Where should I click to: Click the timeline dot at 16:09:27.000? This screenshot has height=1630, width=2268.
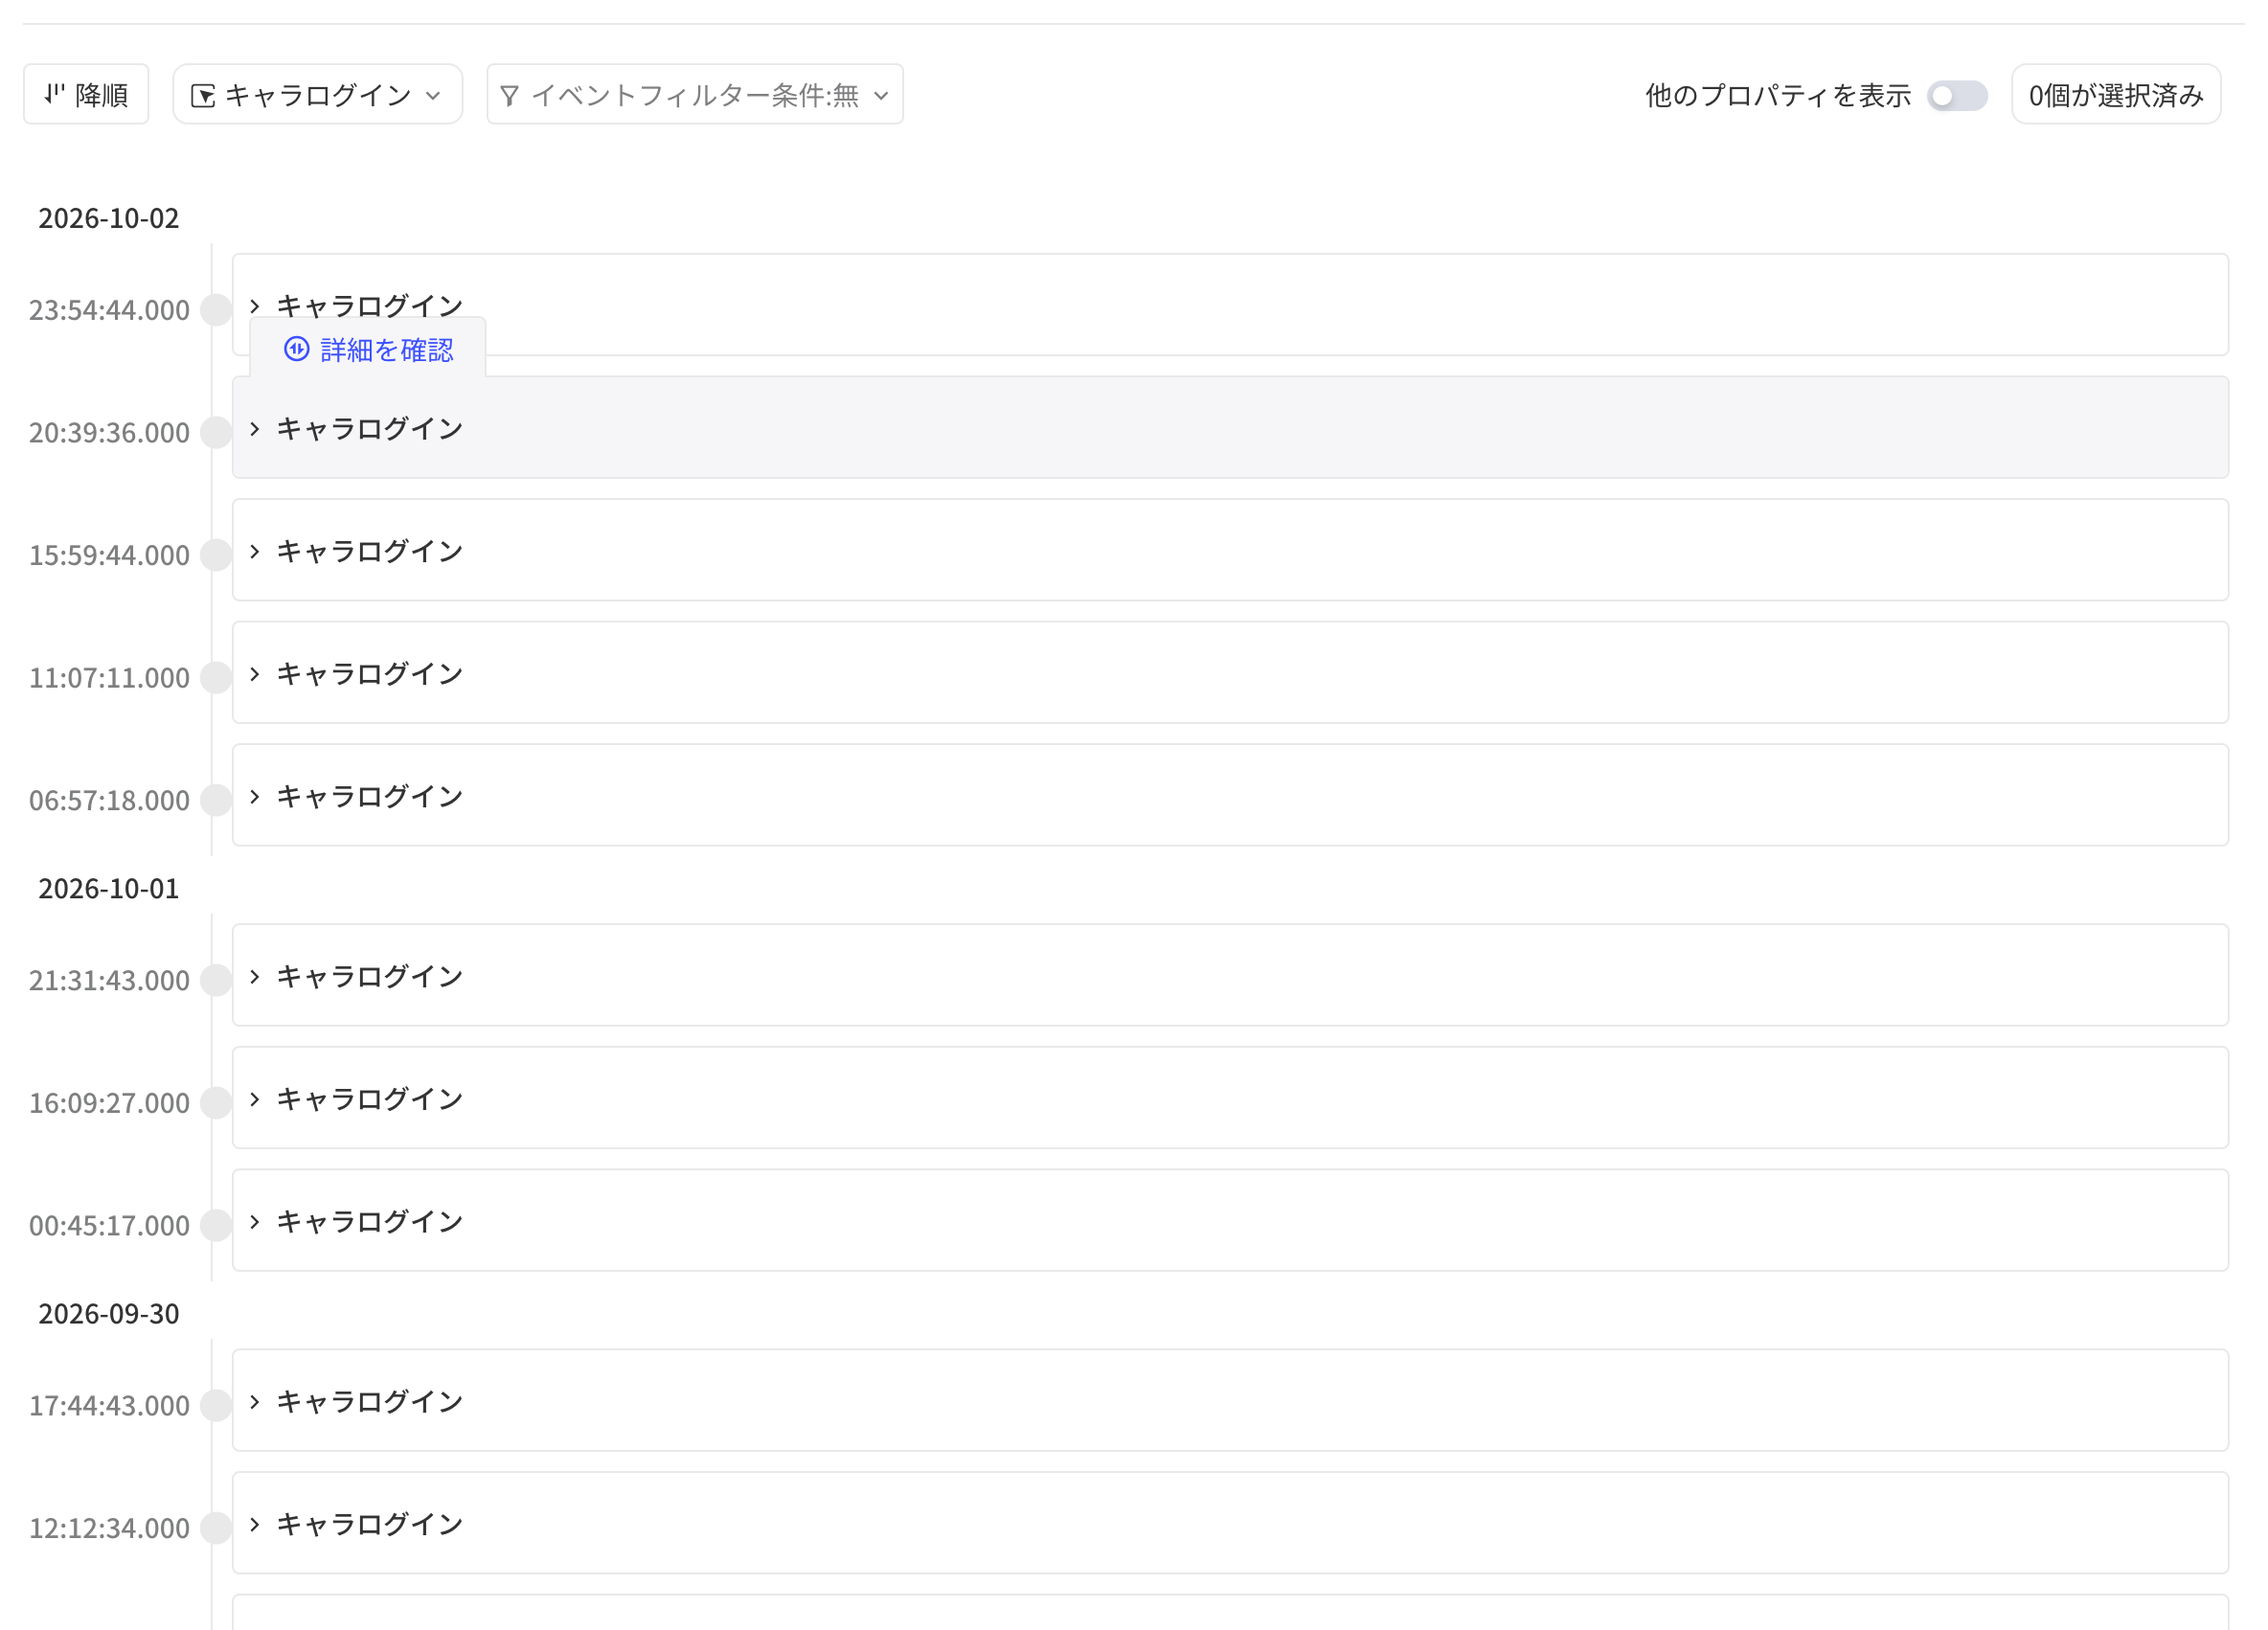216,1103
